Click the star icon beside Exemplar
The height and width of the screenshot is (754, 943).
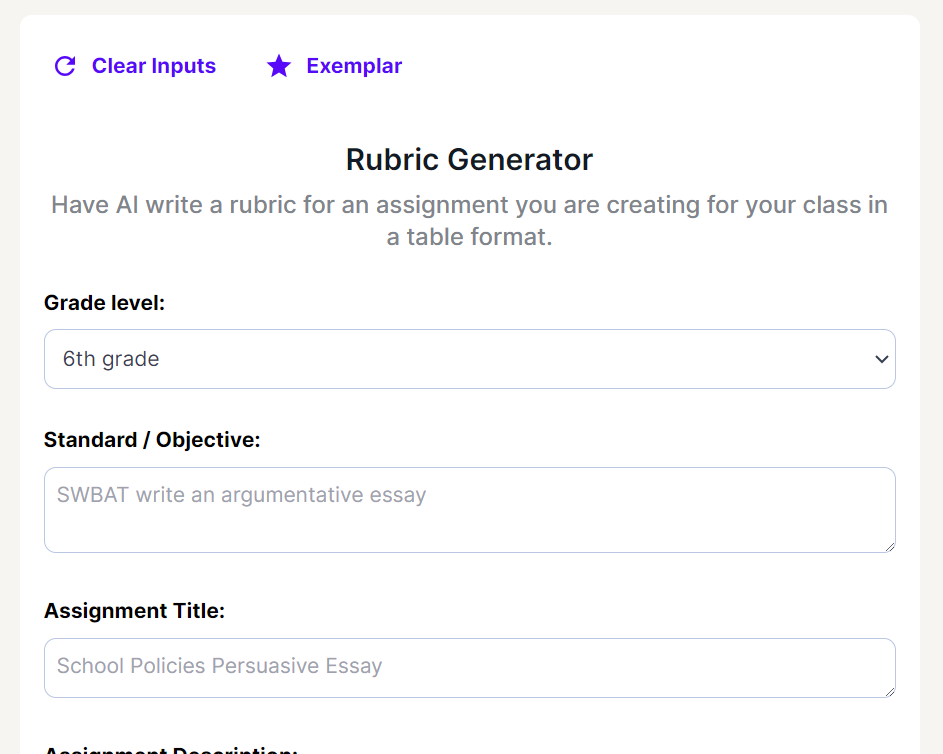pos(279,66)
